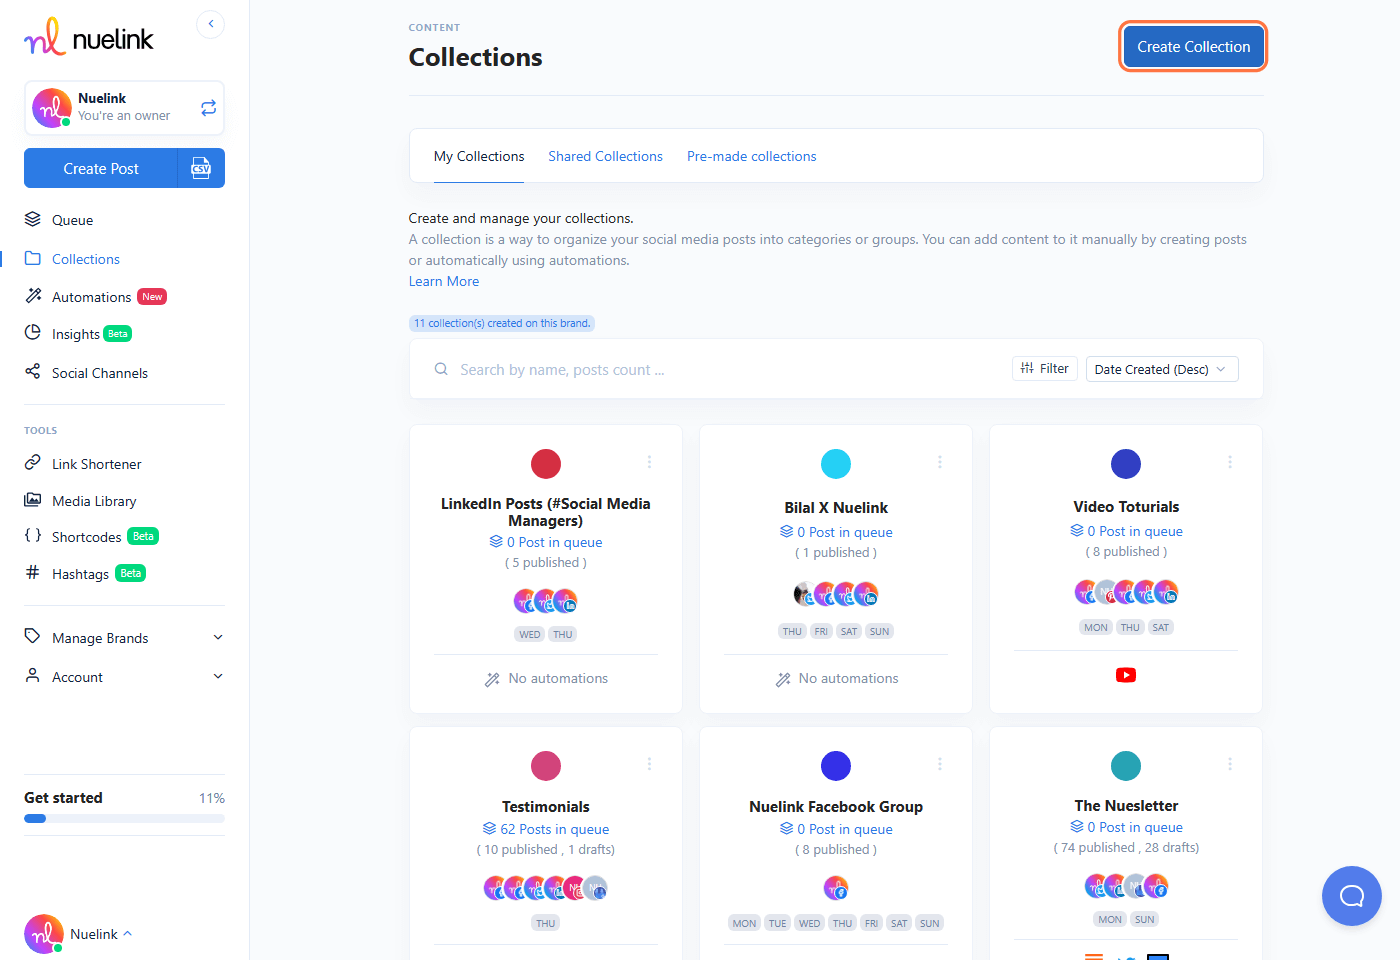Click the blue color dot of Video Toturials

click(1126, 464)
